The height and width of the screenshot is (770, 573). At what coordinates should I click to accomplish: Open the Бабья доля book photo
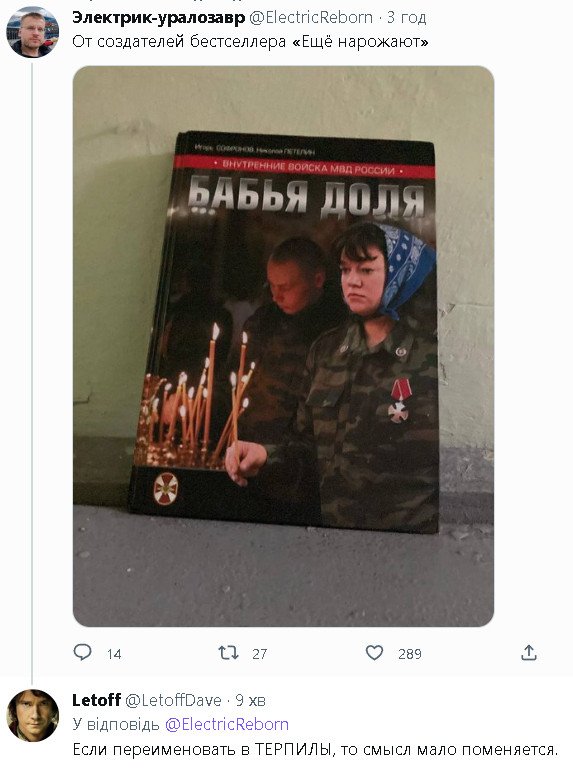point(283,346)
